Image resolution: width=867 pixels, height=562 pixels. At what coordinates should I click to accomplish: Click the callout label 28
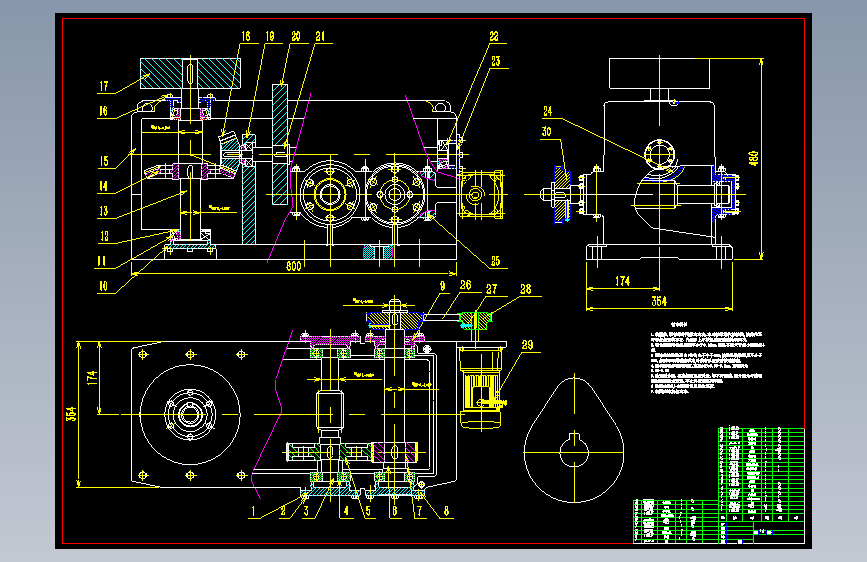click(525, 289)
